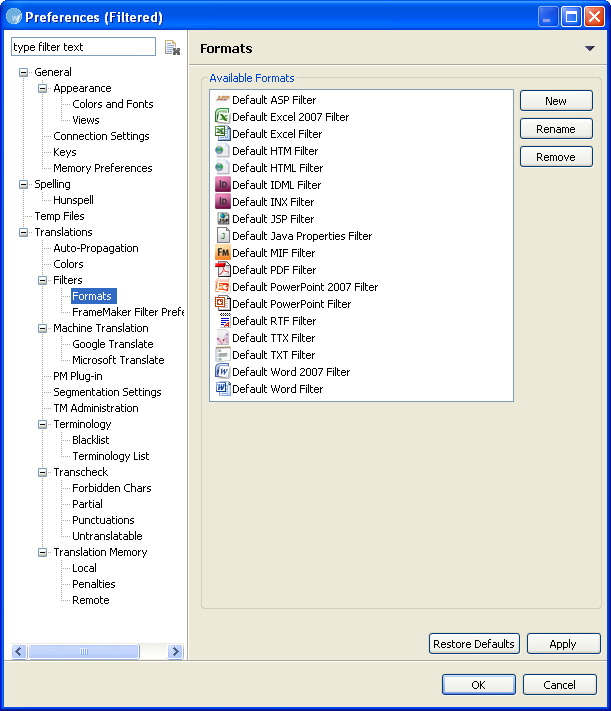Click the Default Word Filter icon
The height and width of the screenshot is (711, 611).
(x=222, y=389)
